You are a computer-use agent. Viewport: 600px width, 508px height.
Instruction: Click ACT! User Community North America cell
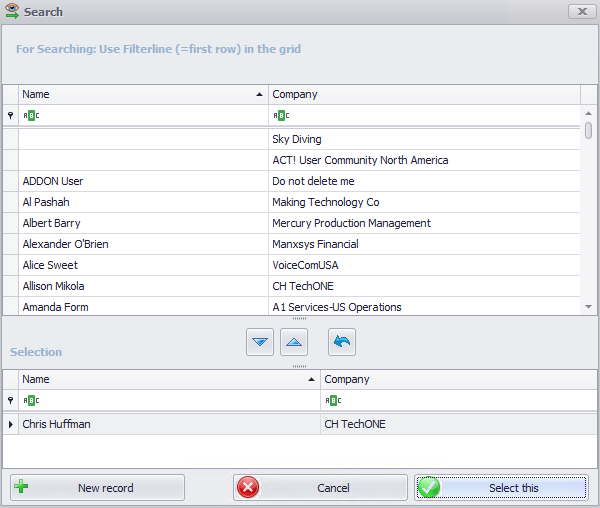coord(424,160)
